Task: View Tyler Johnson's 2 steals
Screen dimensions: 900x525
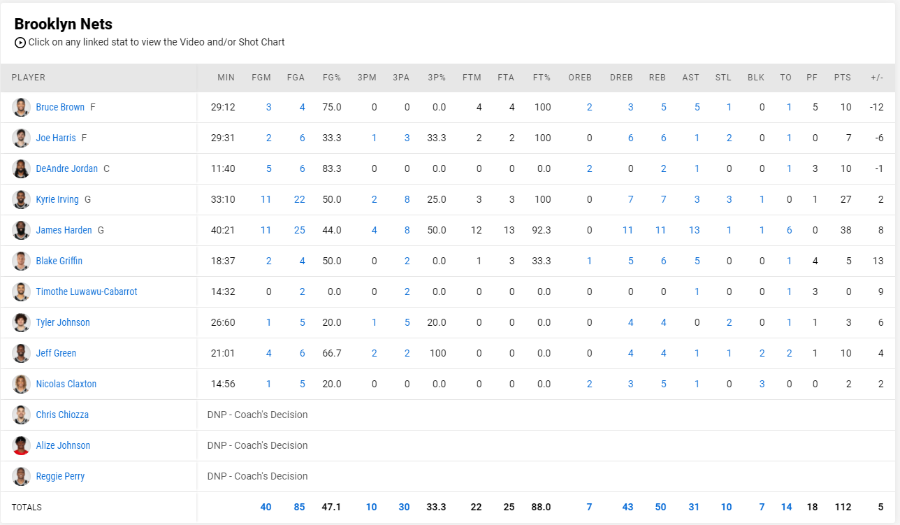Action: click(729, 322)
